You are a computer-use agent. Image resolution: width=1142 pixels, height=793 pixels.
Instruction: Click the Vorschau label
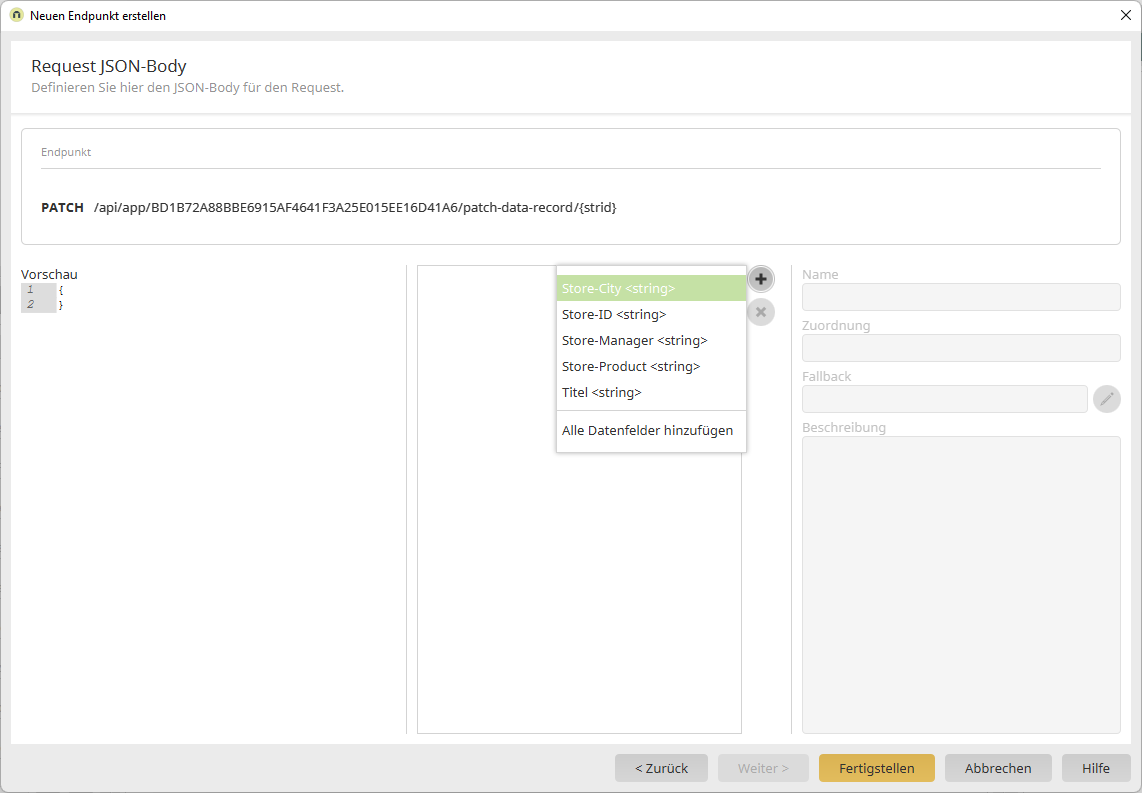[49, 275]
